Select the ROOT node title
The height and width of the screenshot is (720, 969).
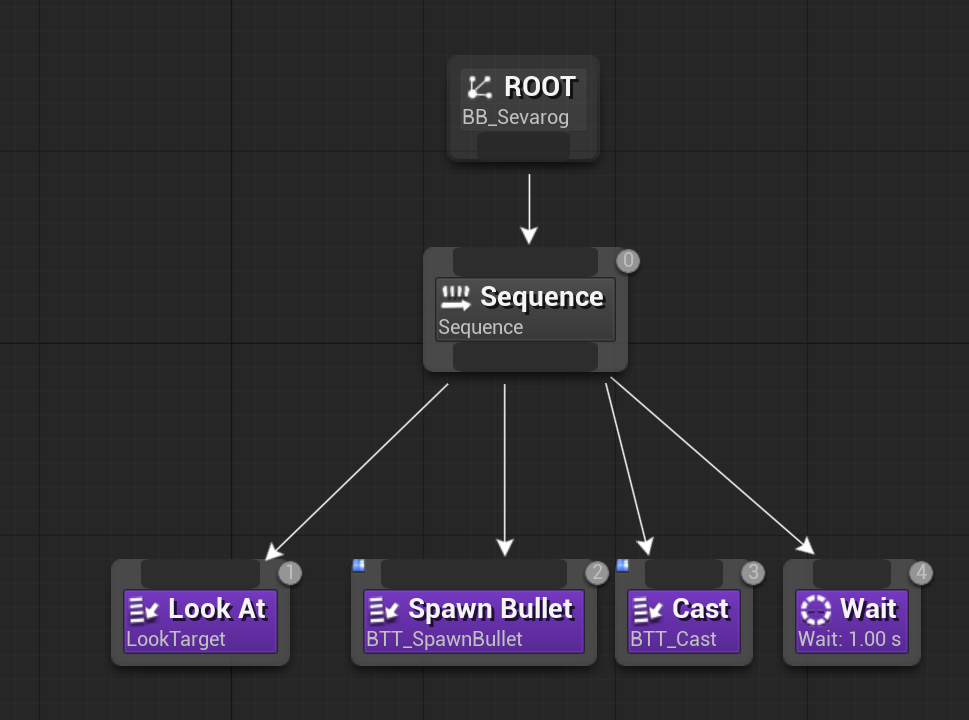(540, 87)
